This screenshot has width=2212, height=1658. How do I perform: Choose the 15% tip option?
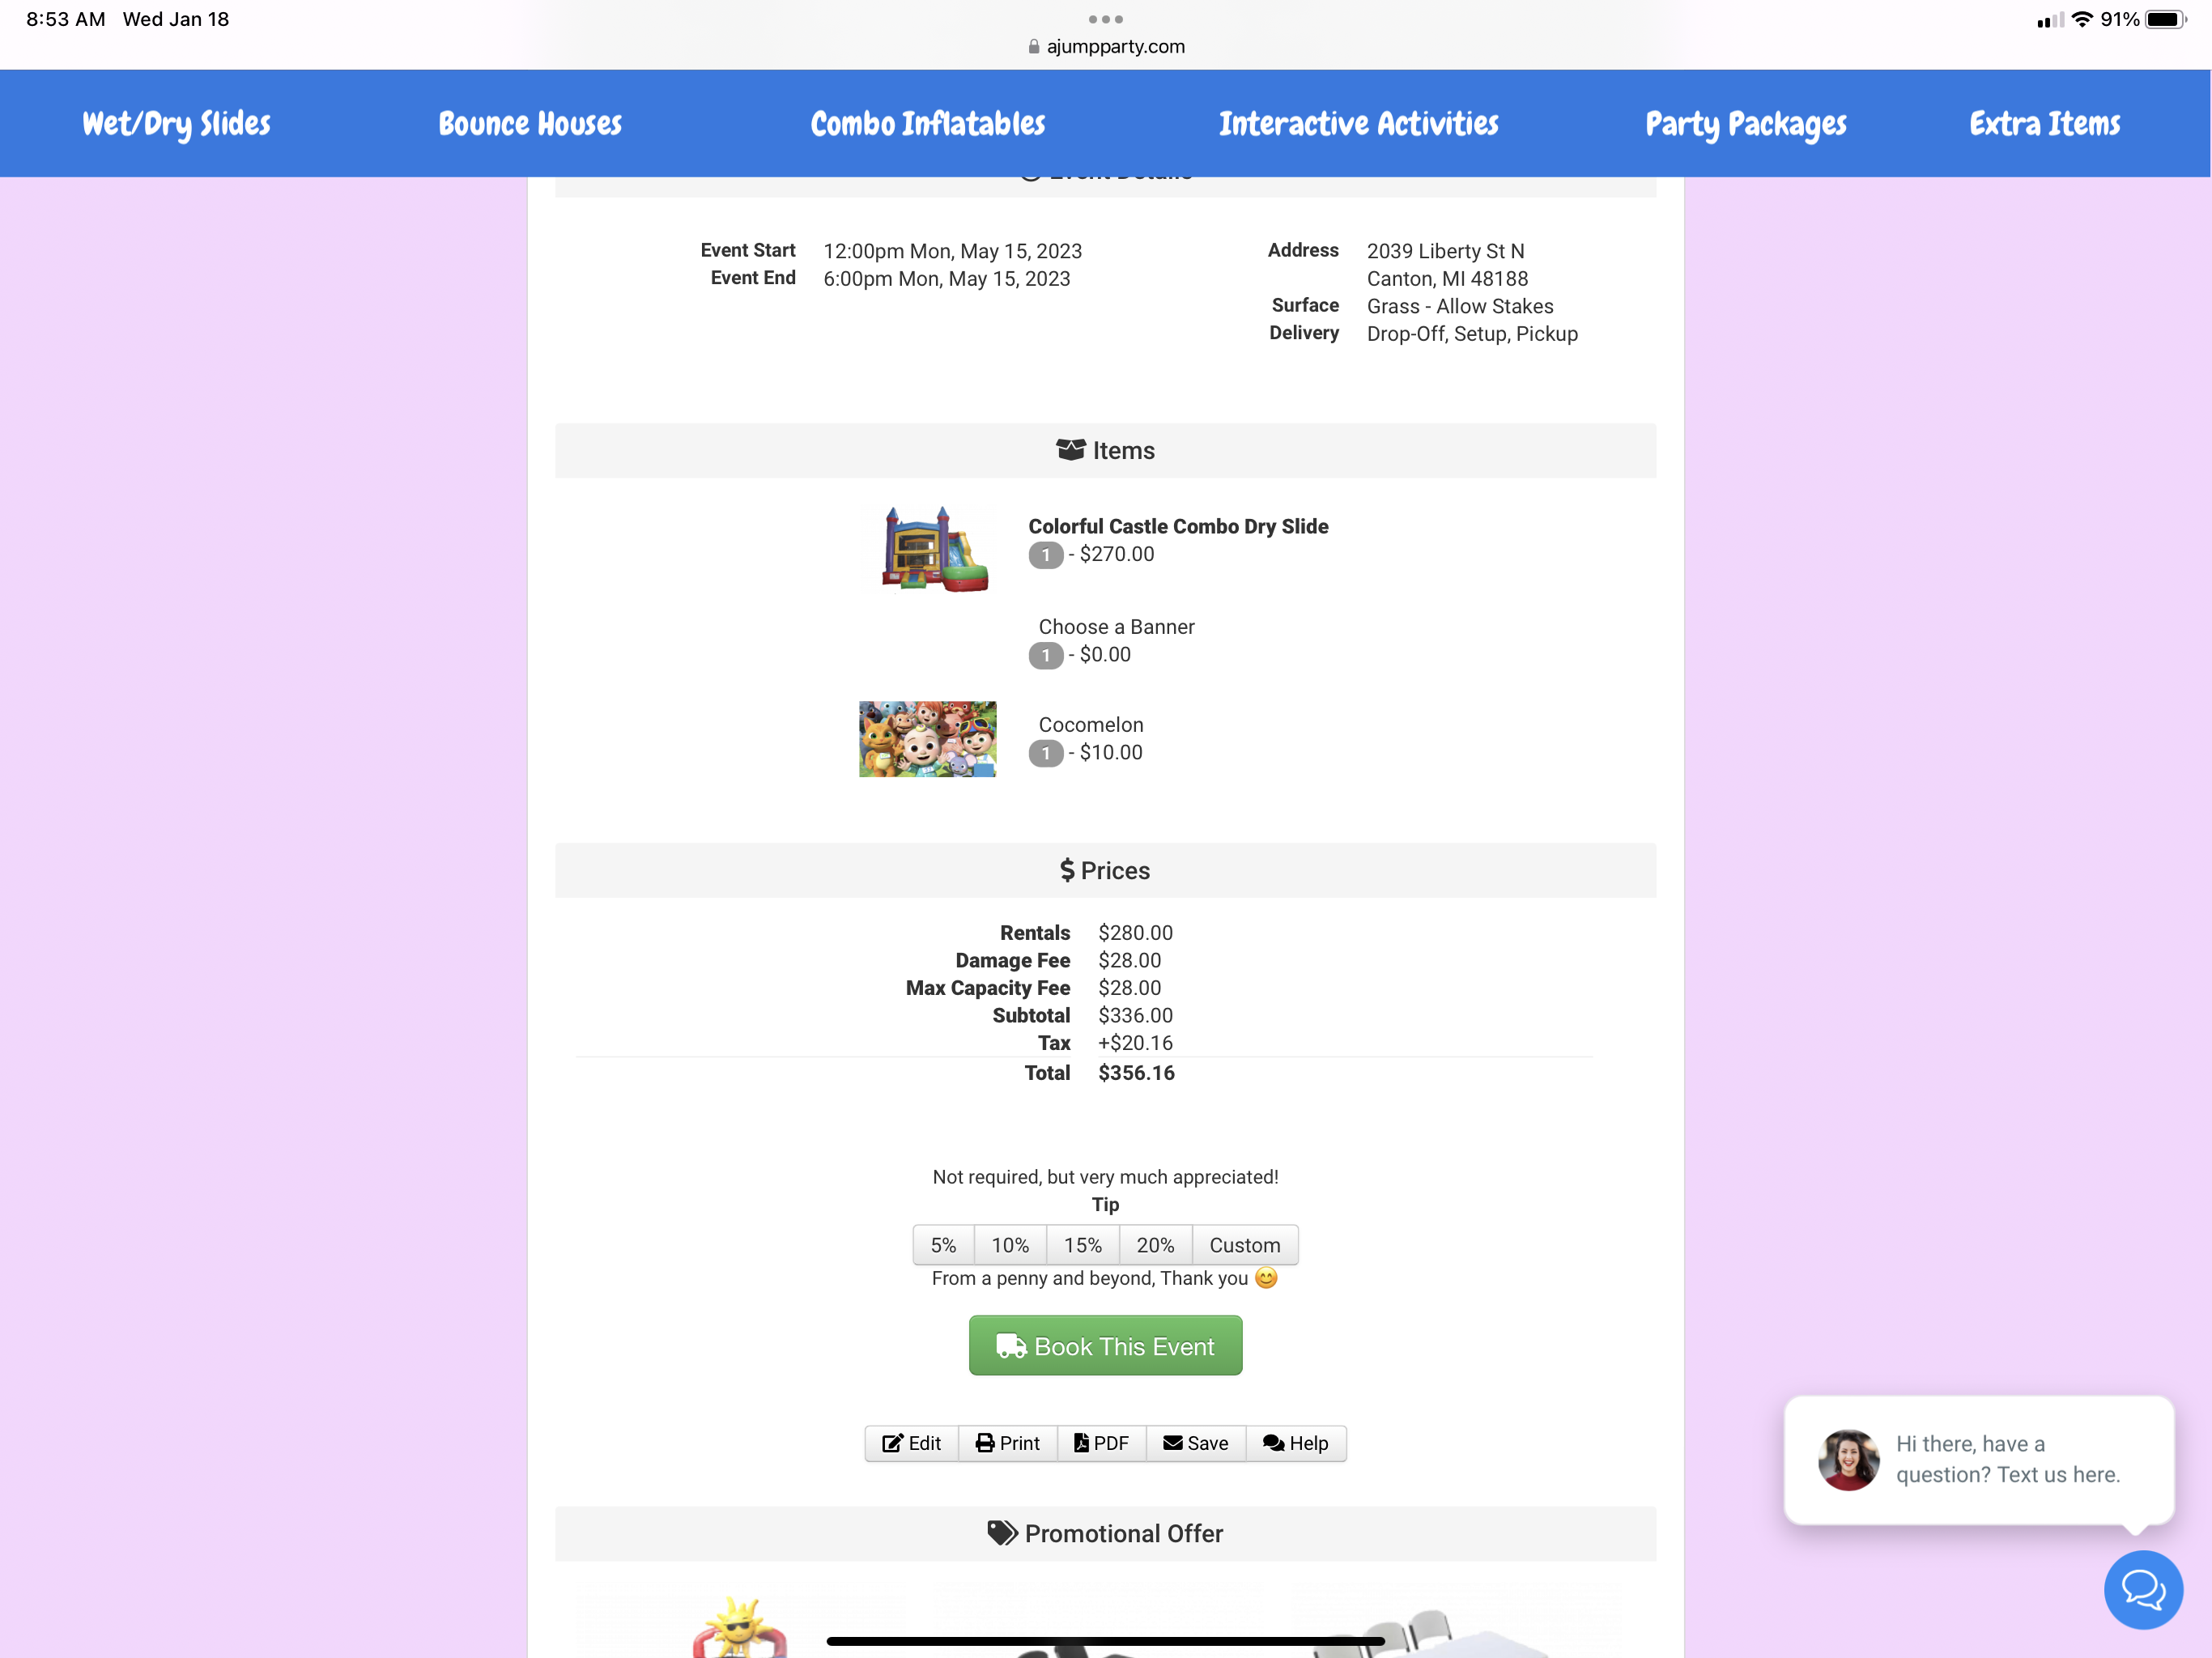(1082, 1245)
